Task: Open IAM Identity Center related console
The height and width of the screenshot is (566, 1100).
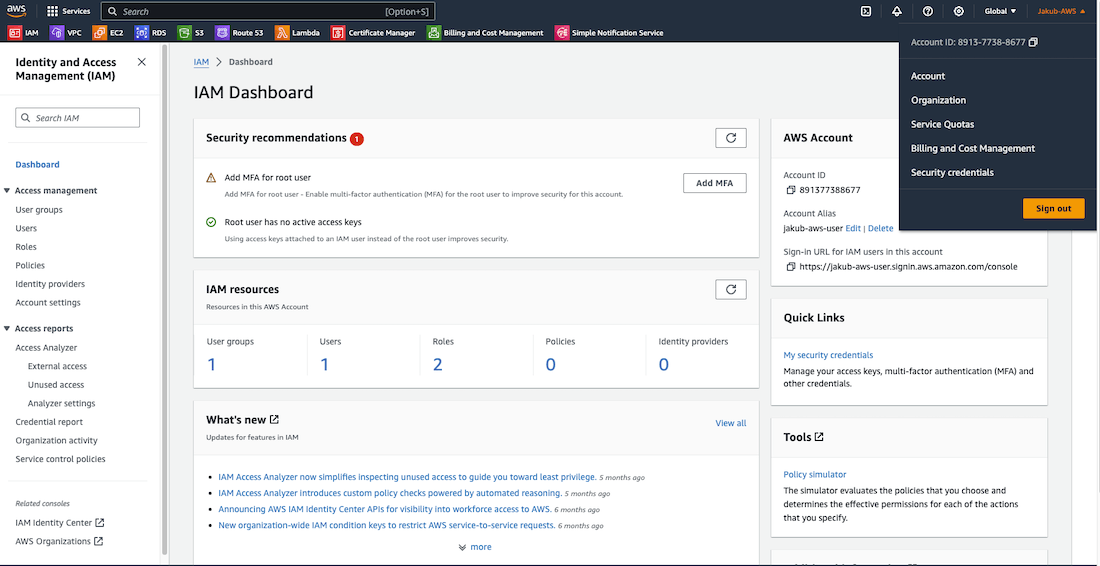Action: tap(60, 523)
